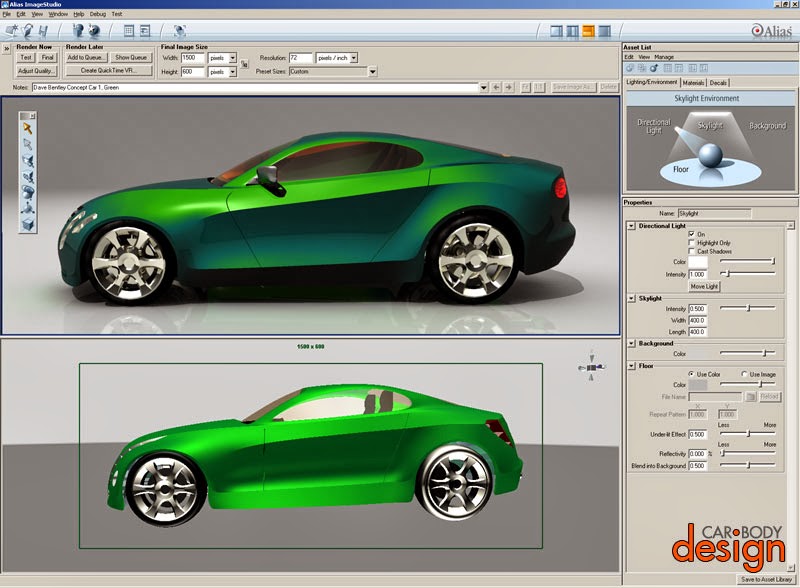Screen dimensions: 800x588
Task: Click the panel layout icon beside the grid icon
Action: click(x=145, y=31)
